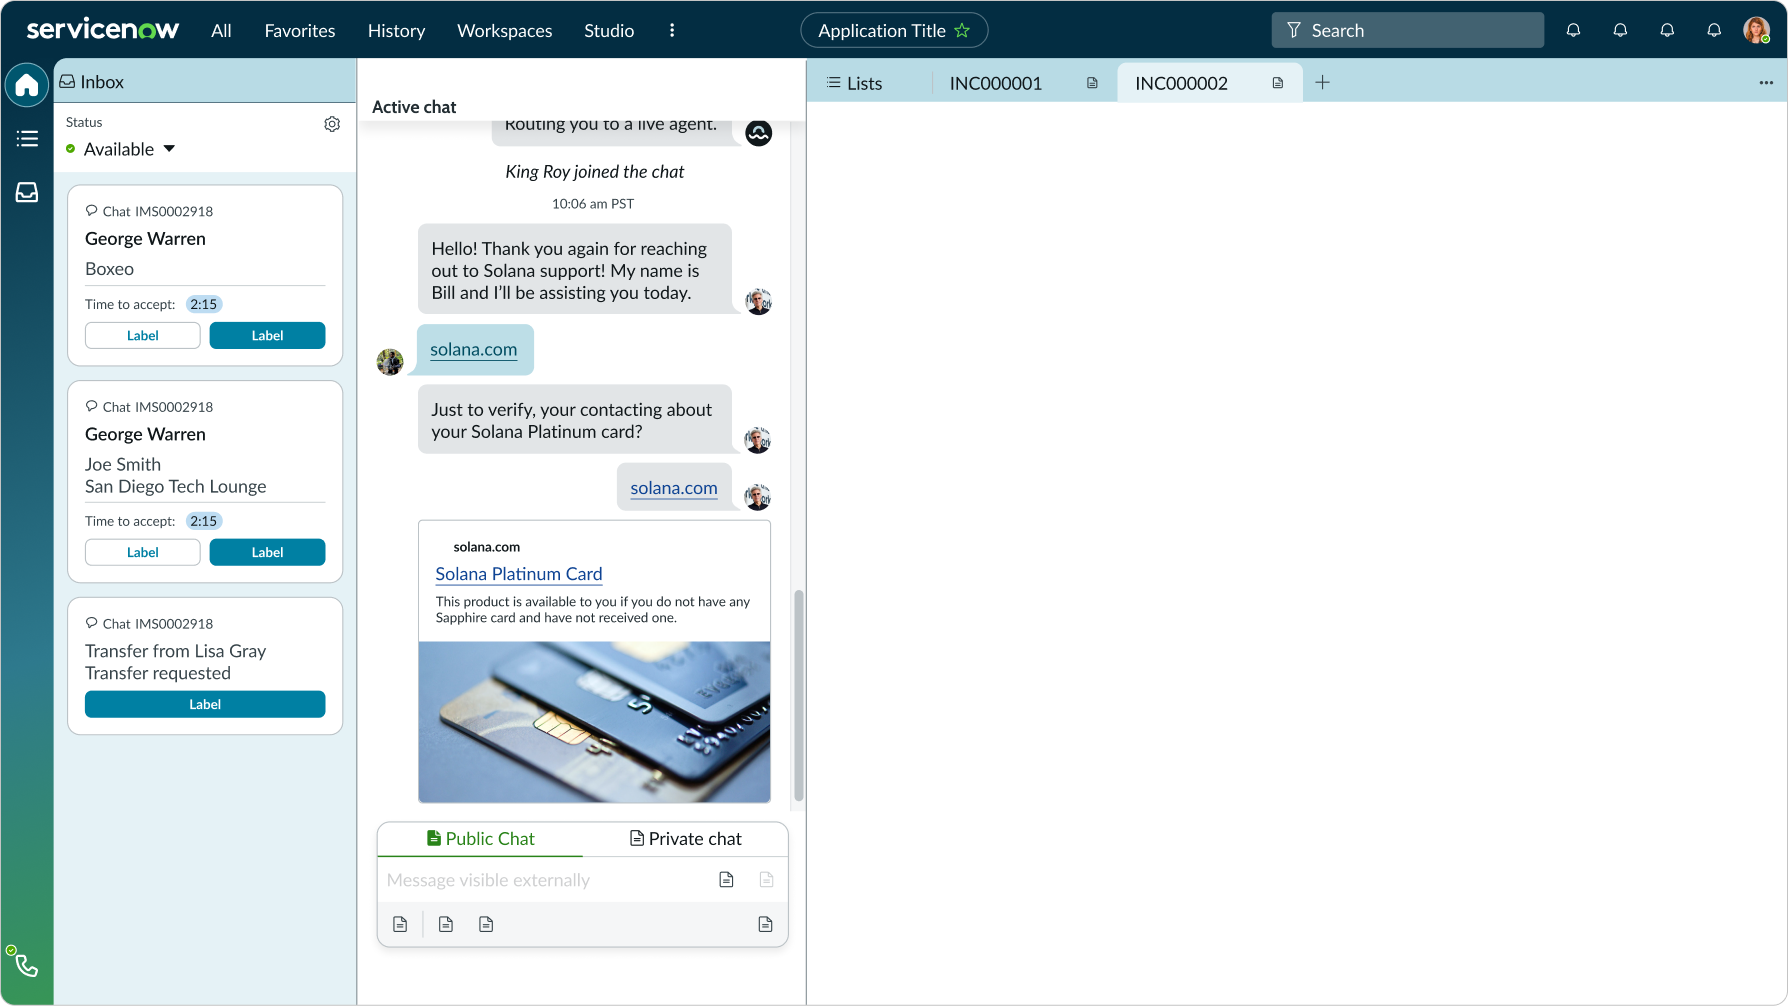Open the History menu
Screen dimensions: 1788x1006
pos(396,31)
